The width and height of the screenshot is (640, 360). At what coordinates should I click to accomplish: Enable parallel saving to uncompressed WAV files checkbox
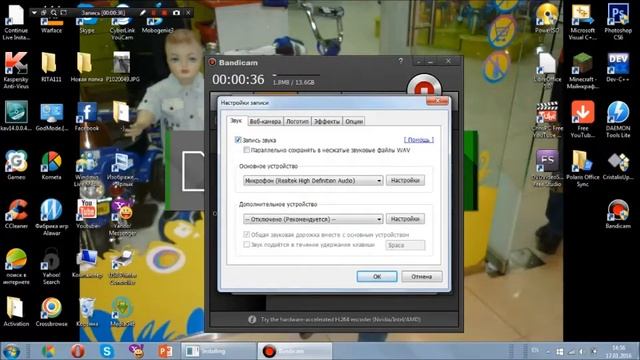coord(247,150)
